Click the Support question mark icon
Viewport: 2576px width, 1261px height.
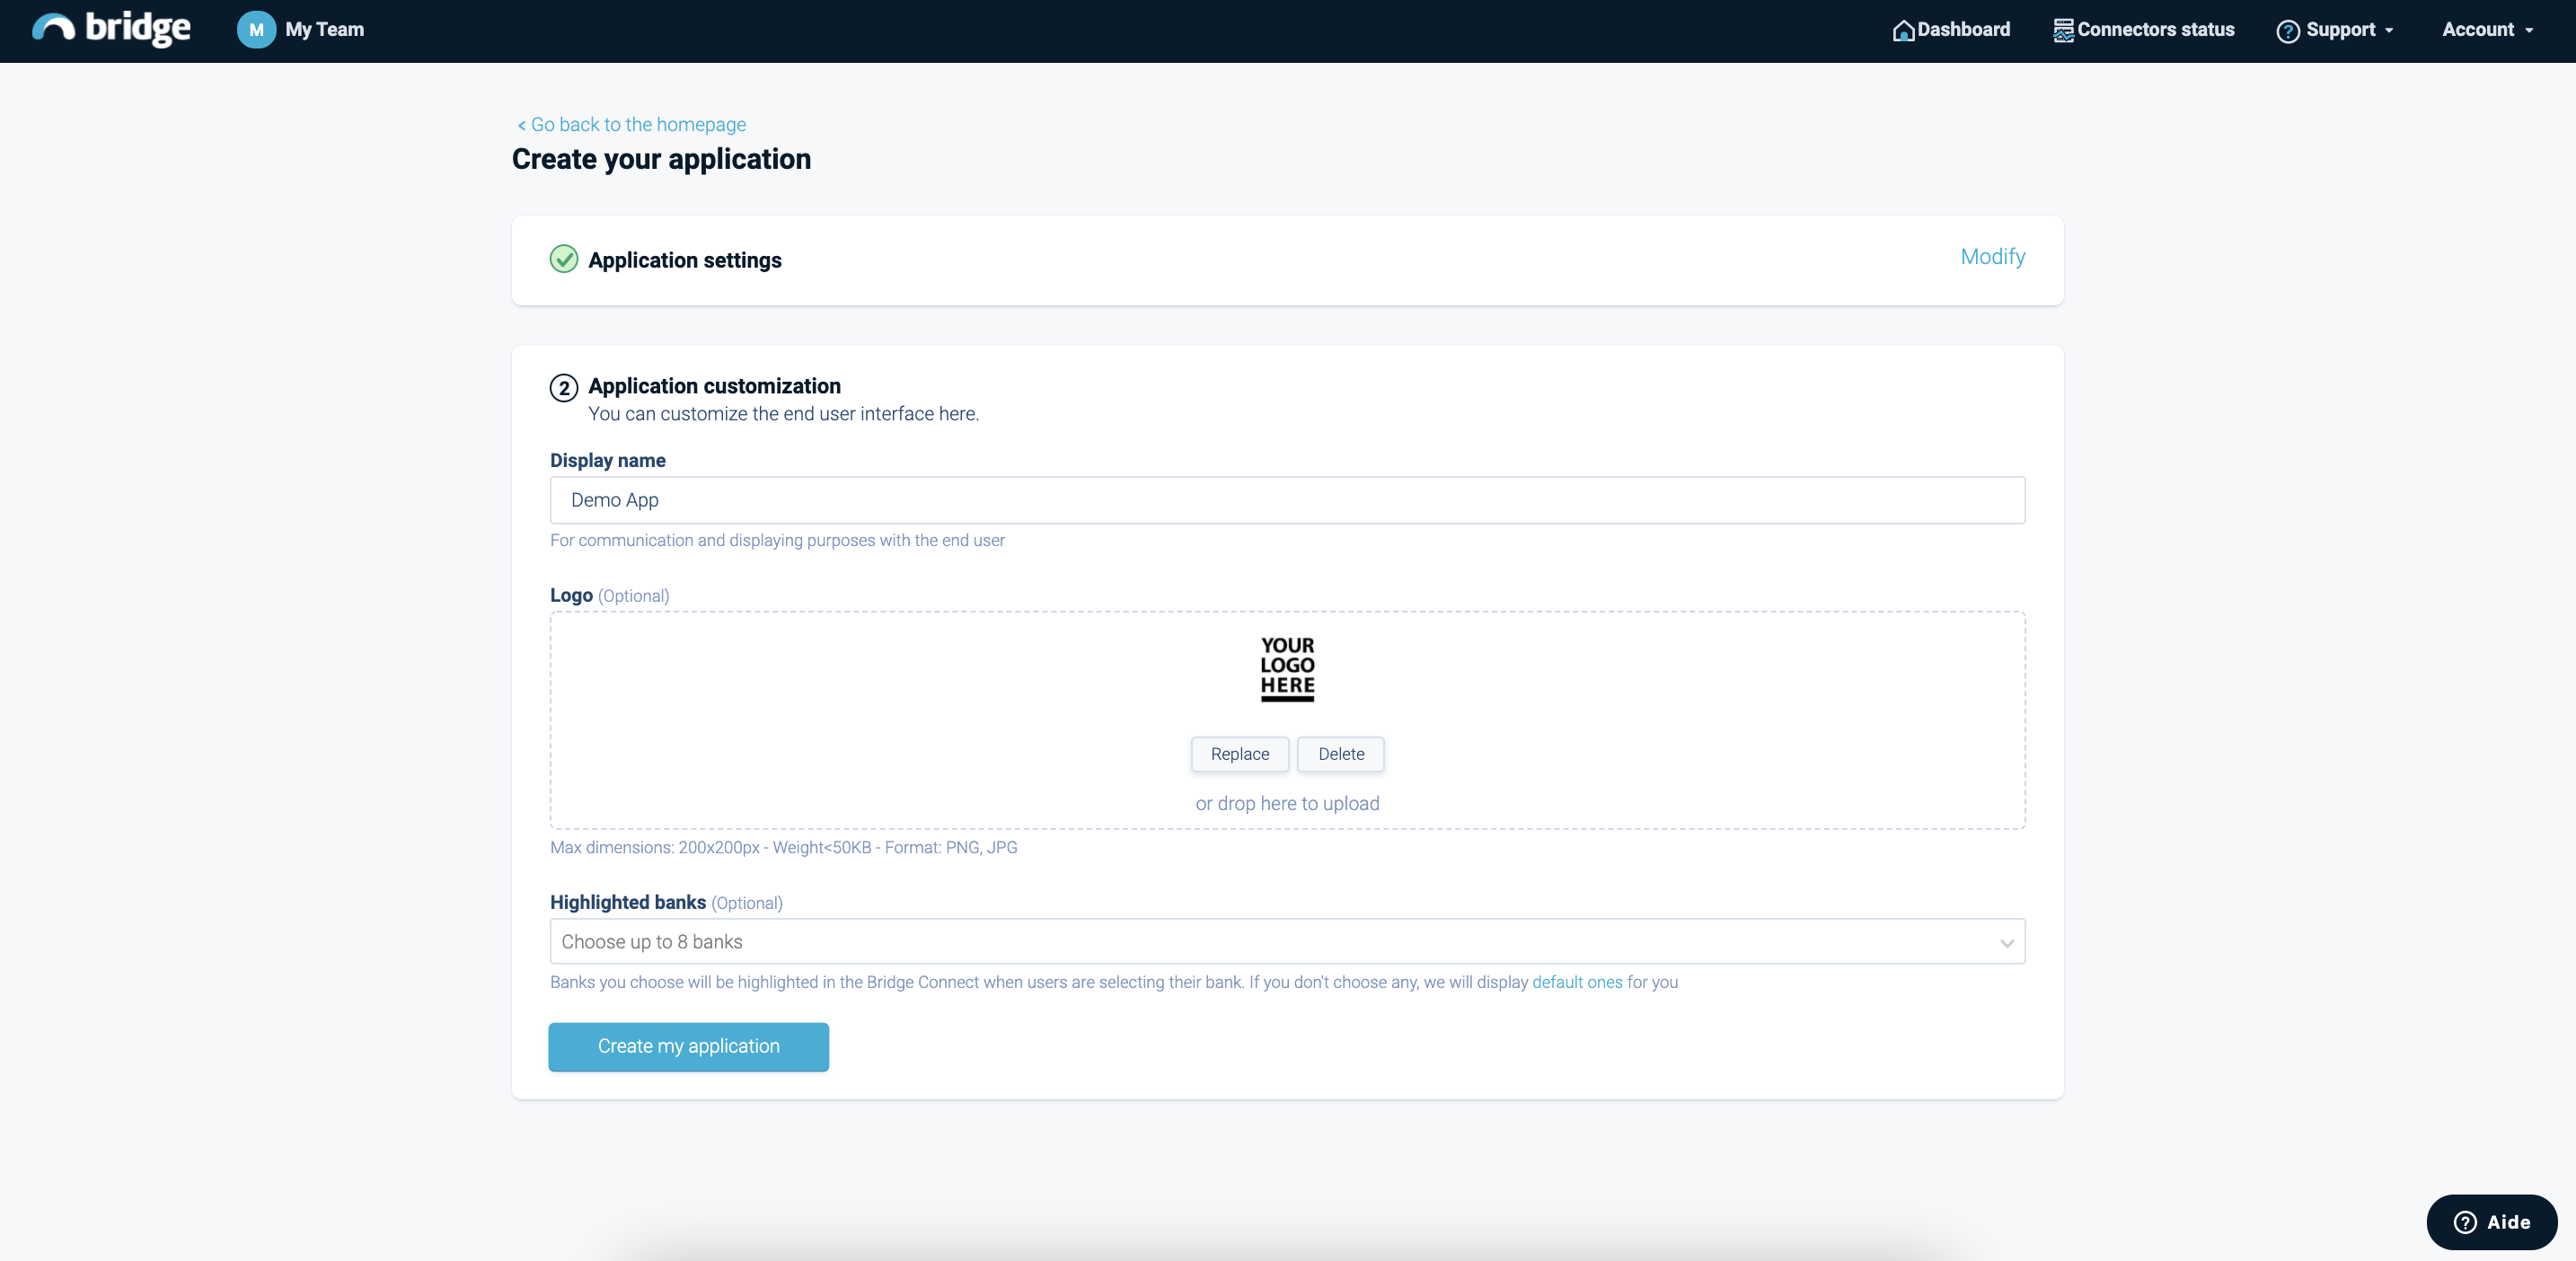(x=2287, y=31)
